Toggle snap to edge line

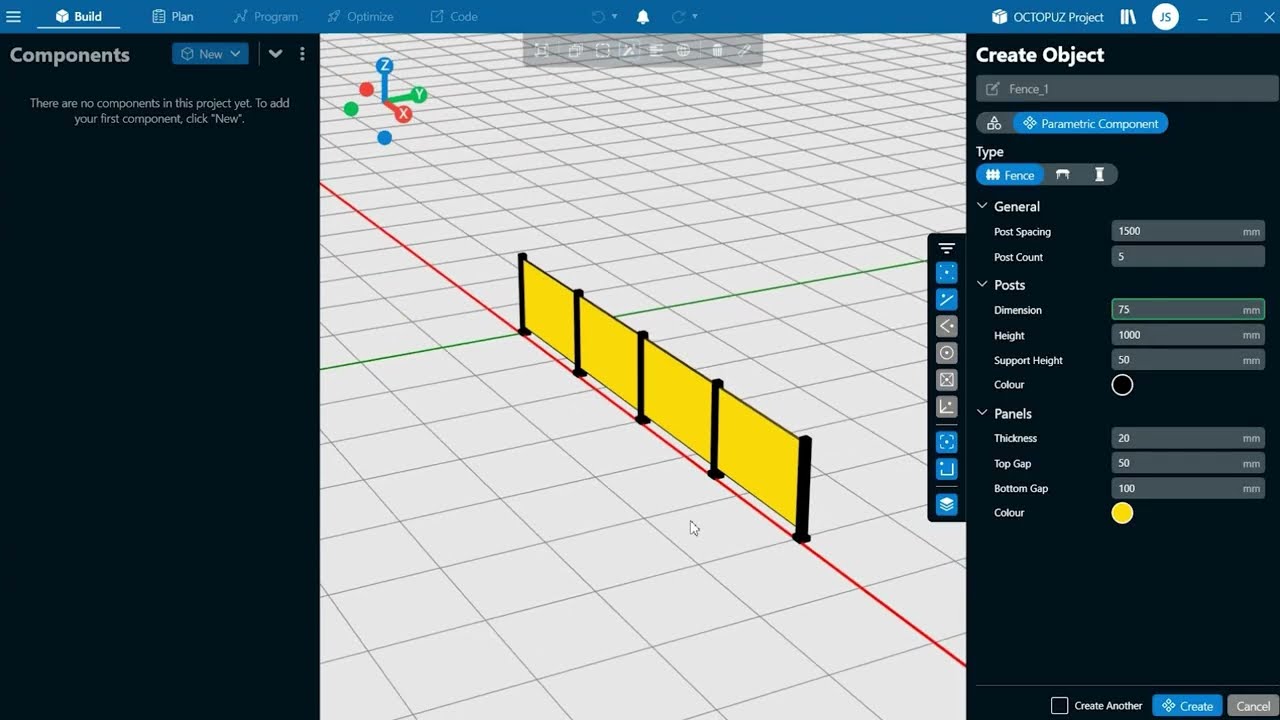click(947, 299)
